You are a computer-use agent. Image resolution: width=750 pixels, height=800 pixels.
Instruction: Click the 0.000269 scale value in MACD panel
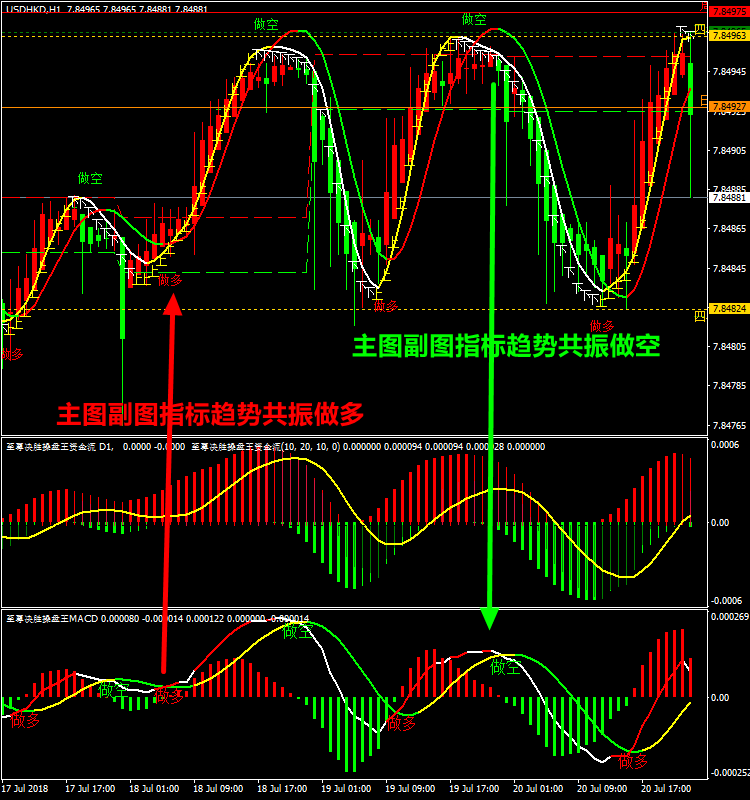coord(727,617)
